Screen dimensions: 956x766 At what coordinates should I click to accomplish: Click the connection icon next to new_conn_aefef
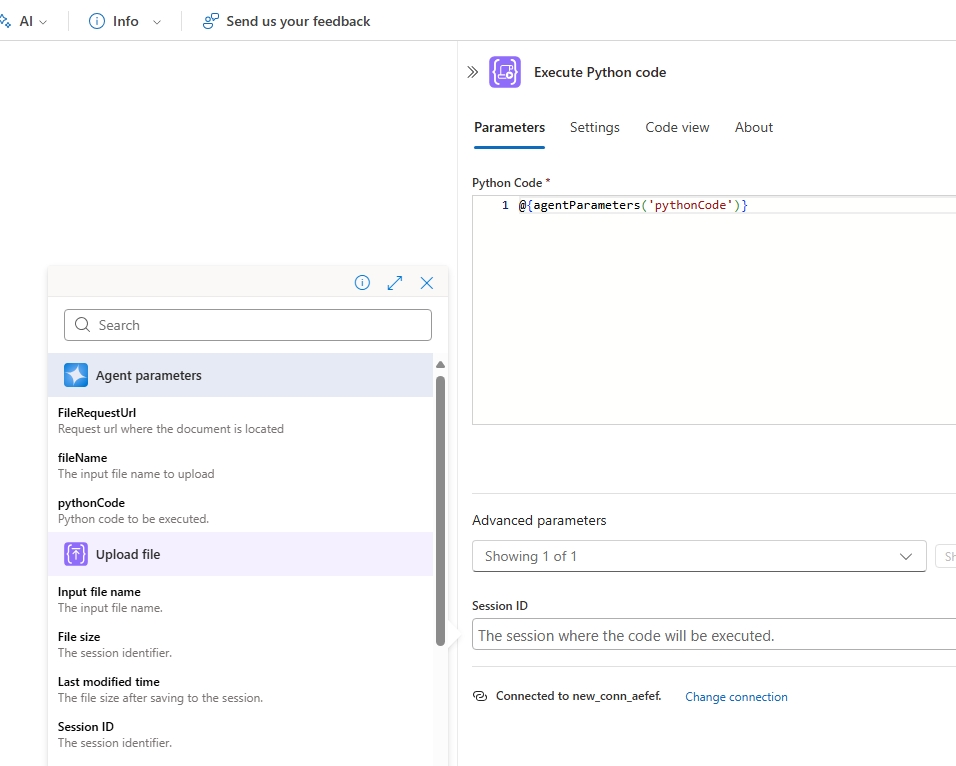coord(482,696)
